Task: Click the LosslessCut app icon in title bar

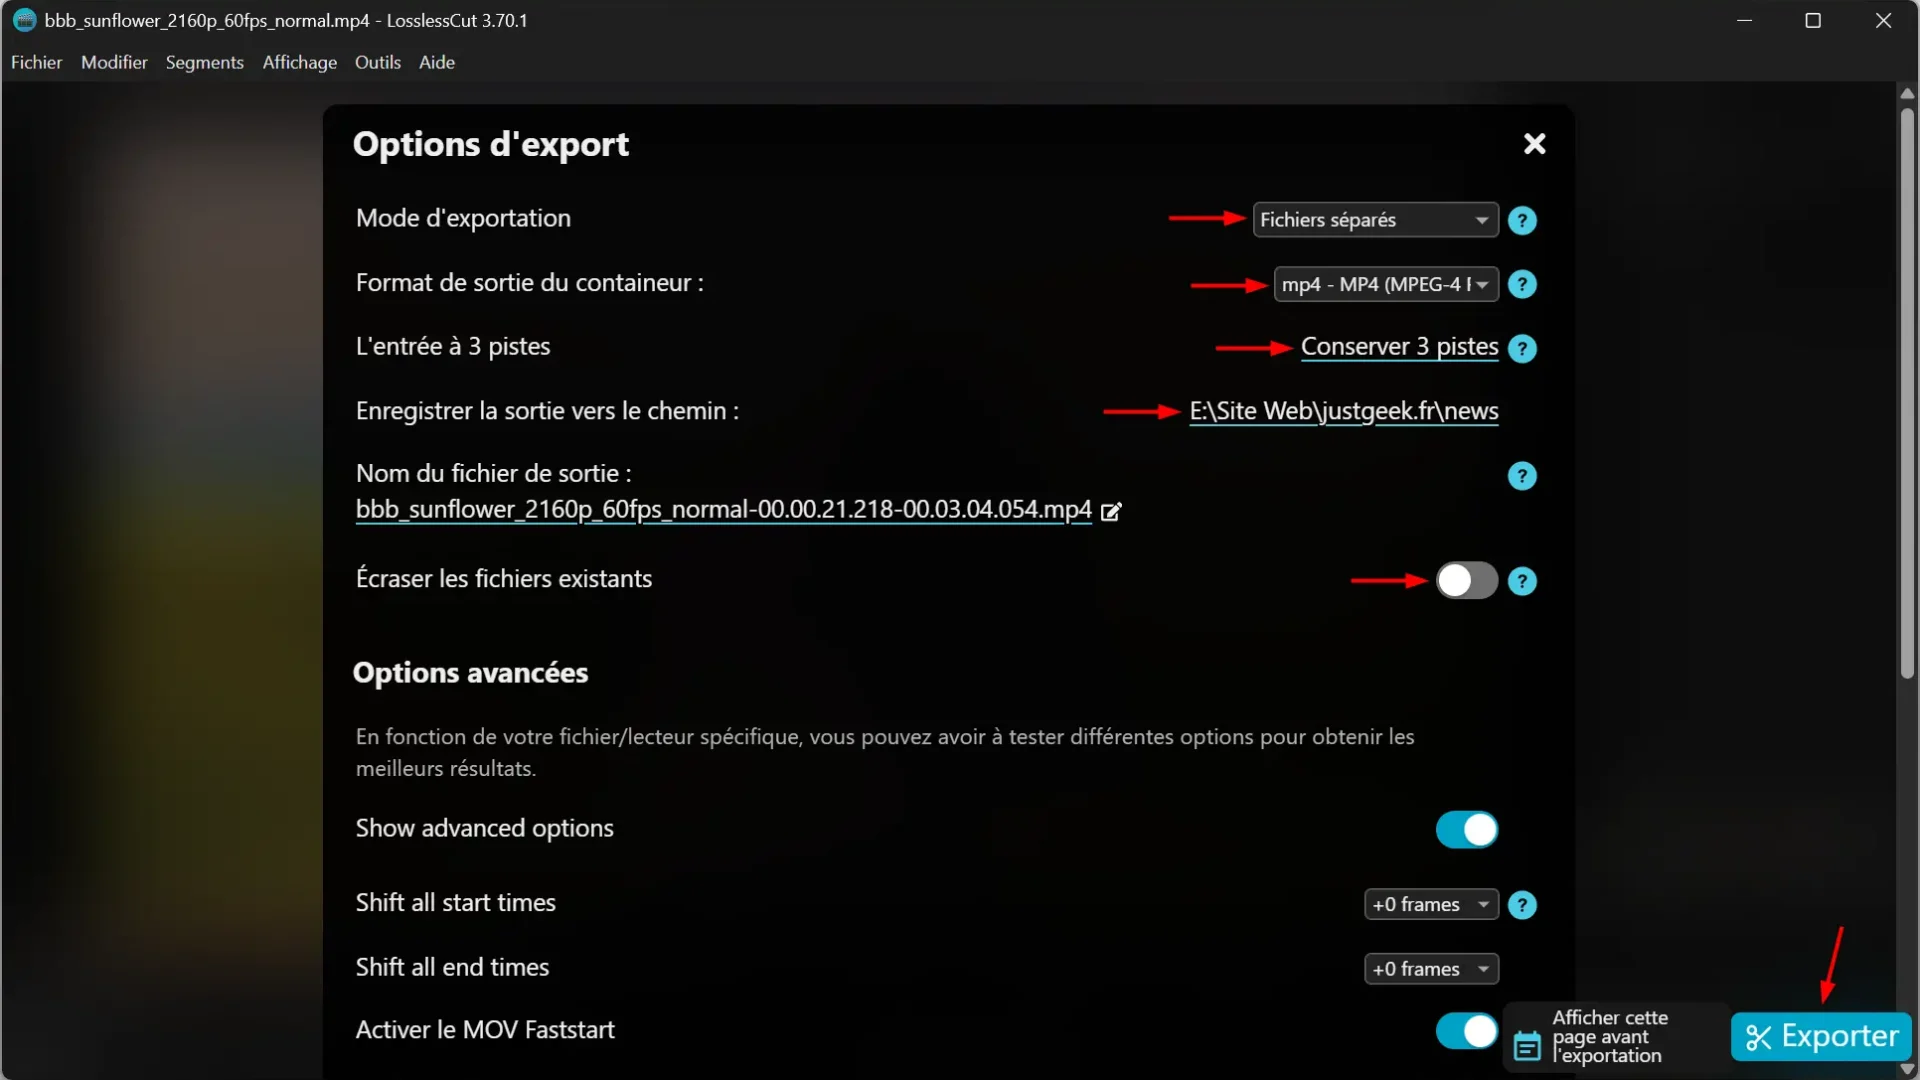Action: coord(24,20)
